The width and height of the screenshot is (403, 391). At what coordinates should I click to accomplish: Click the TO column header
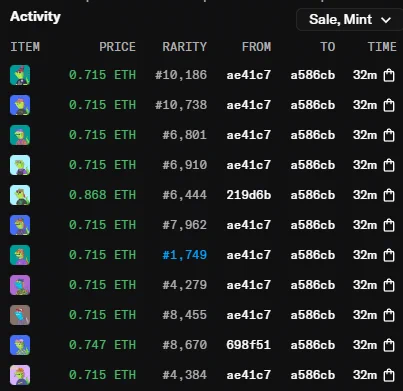pyautogui.click(x=328, y=47)
